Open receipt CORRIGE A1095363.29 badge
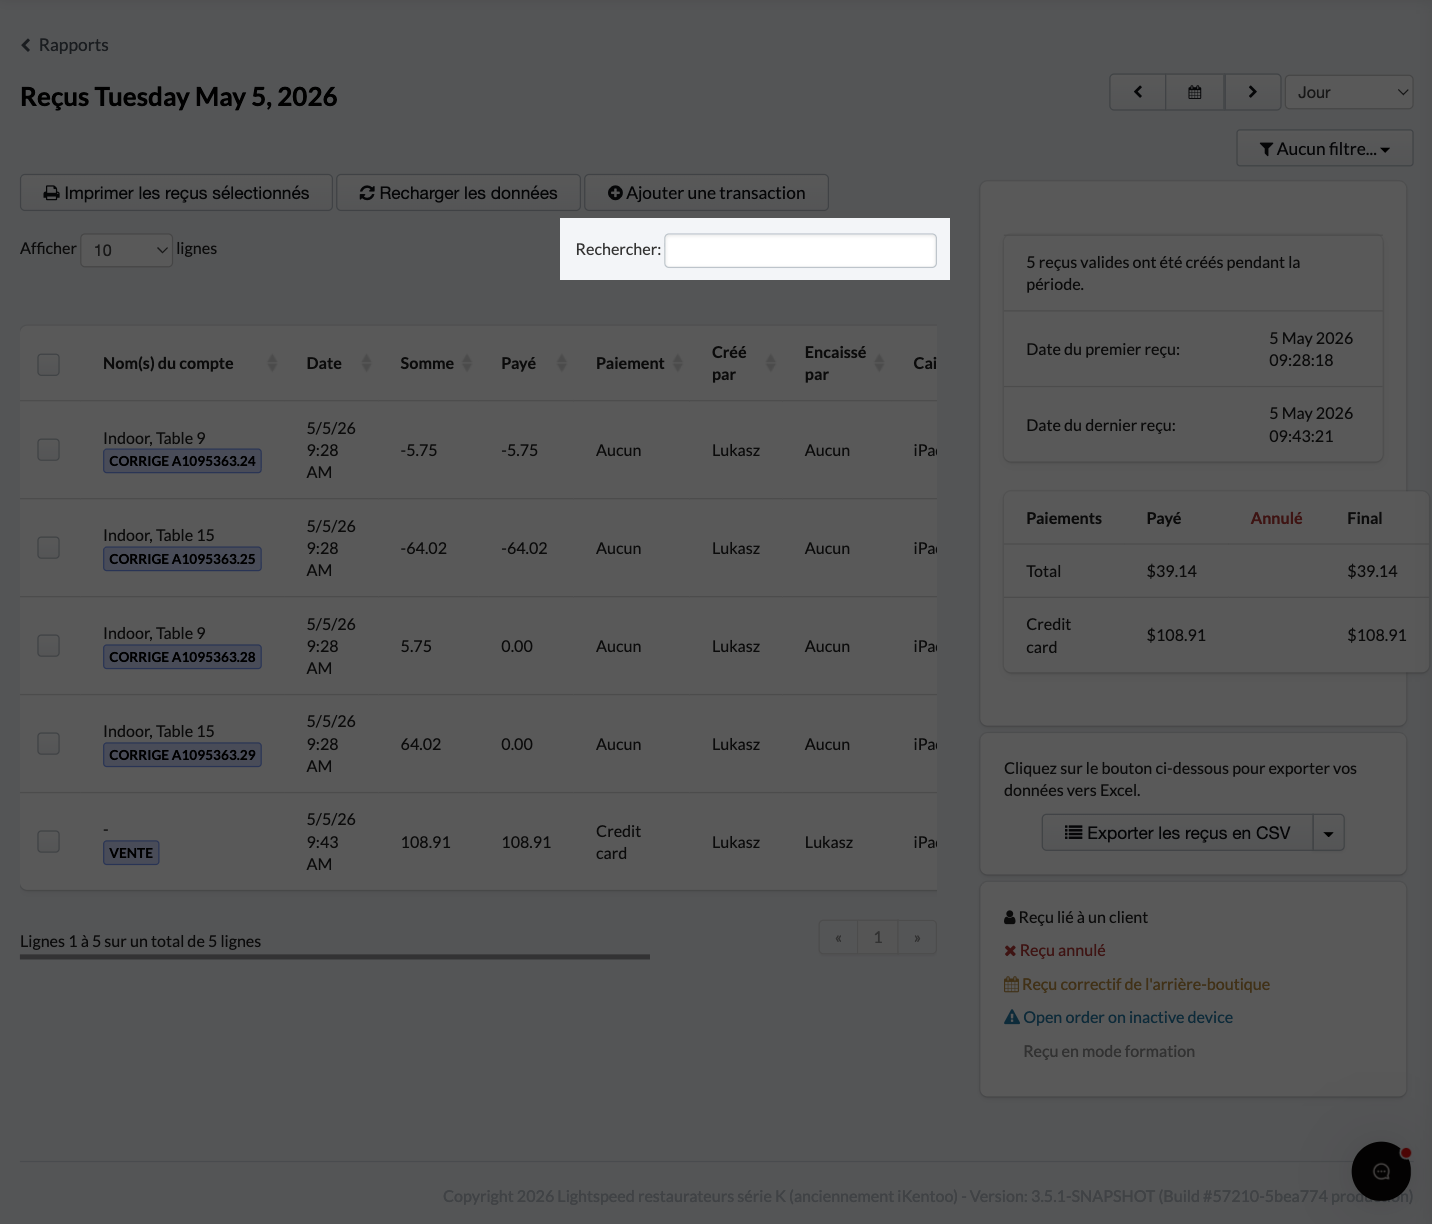The image size is (1432, 1224). (182, 755)
